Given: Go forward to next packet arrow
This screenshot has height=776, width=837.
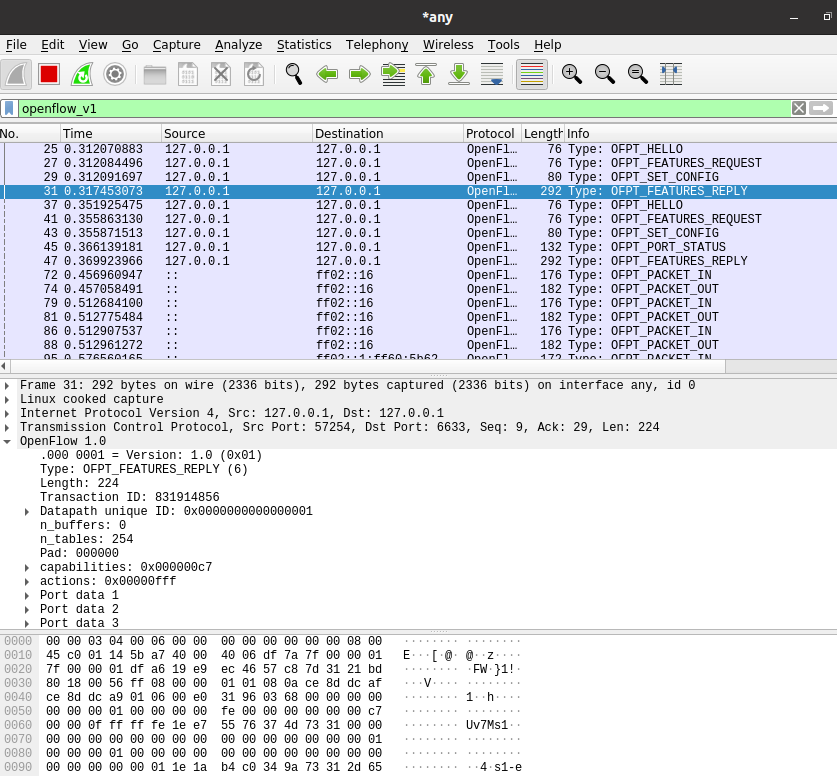Looking at the screenshot, I should point(360,74).
